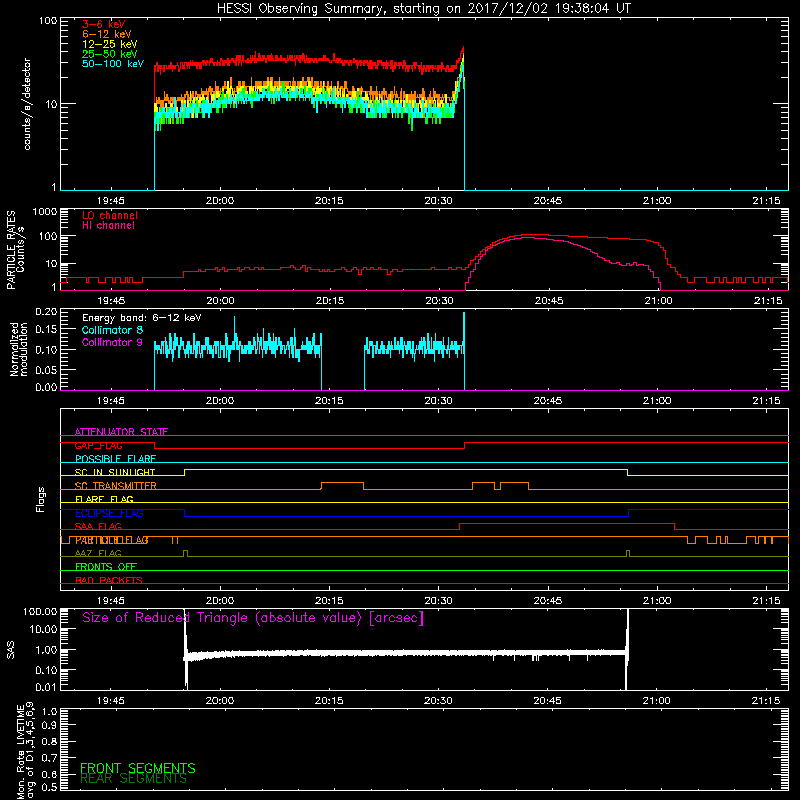800x800 pixels.
Task: Click the POSSIBLE_FLARE flag label
Action: (115, 459)
